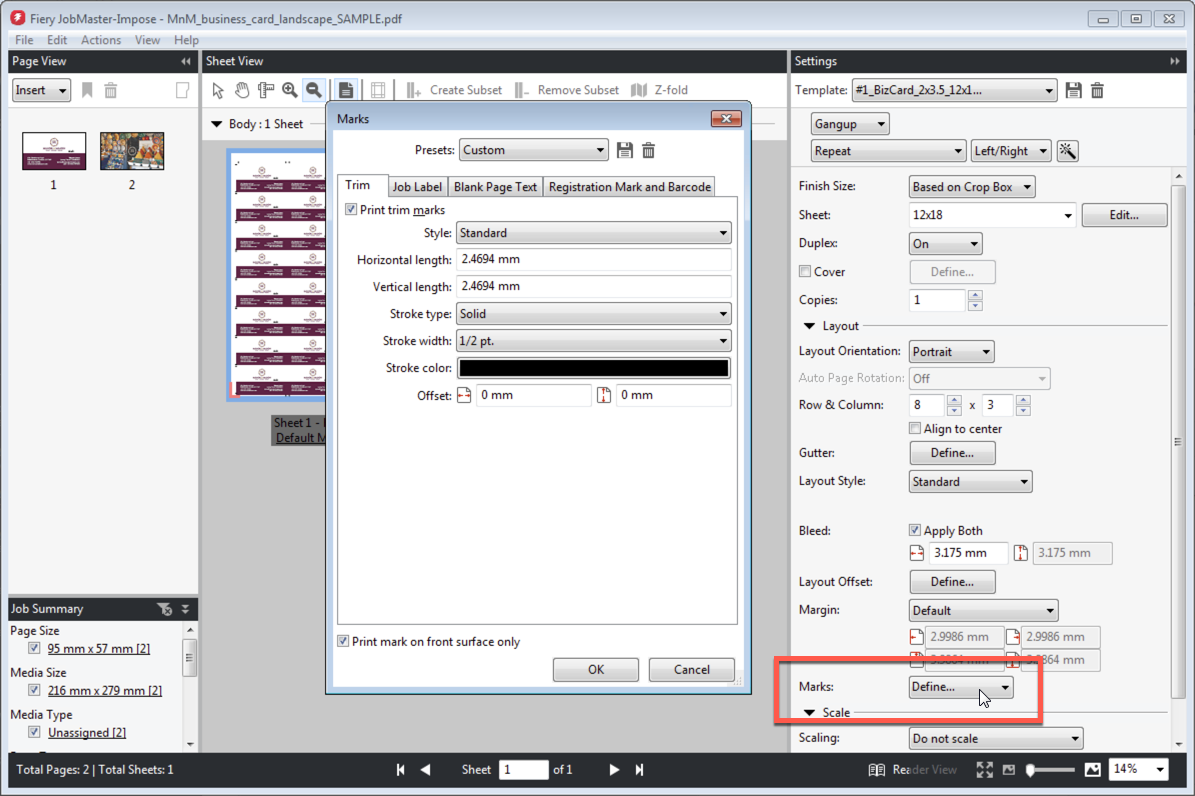Save the marks preset via disk icon
The width and height of the screenshot is (1195, 796).
(x=625, y=150)
